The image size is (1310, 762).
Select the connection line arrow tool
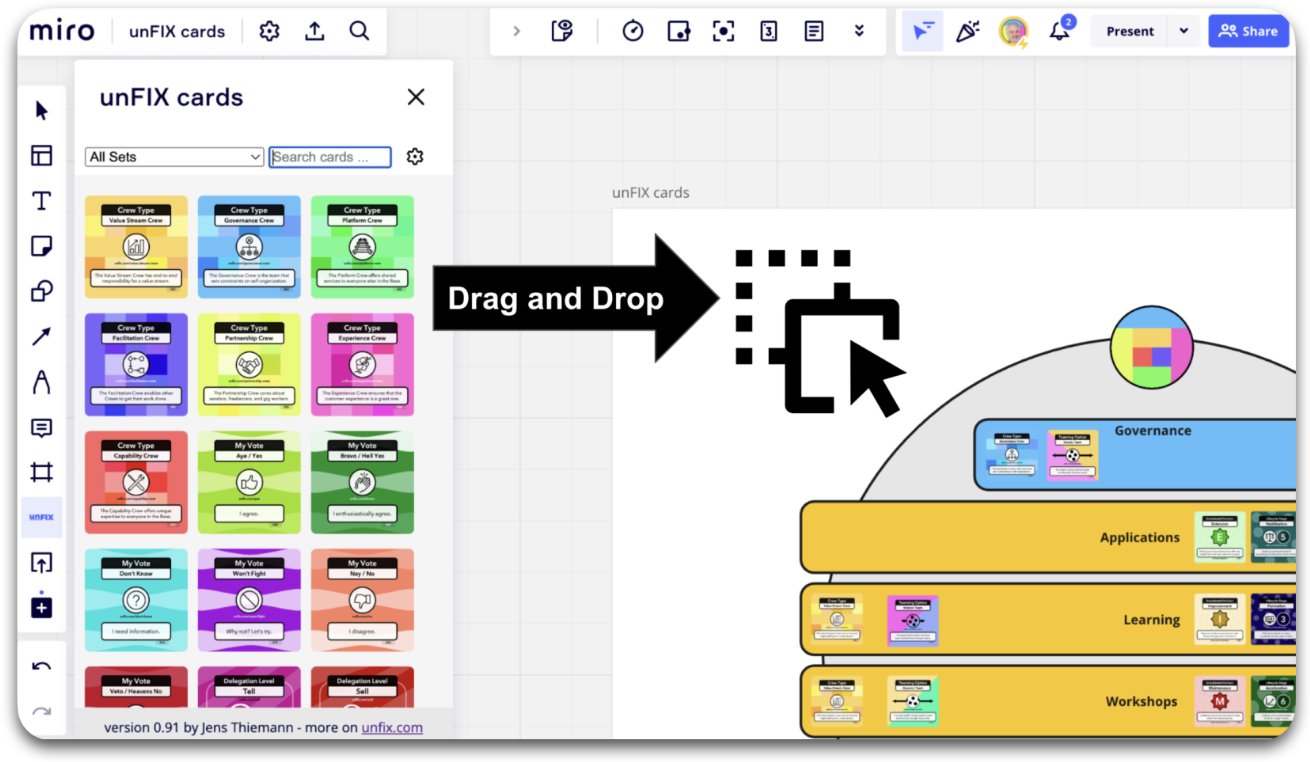[41, 336]
